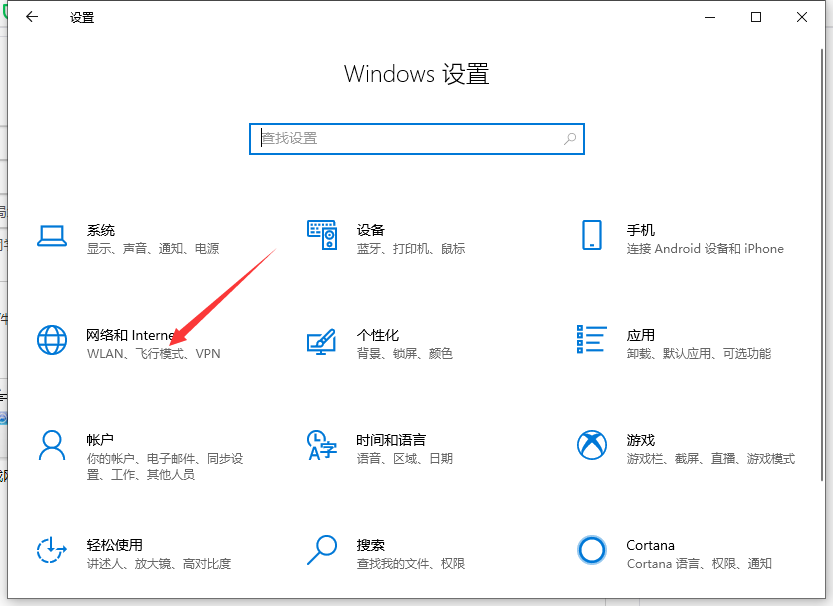Click the globe icon for network settings

point(51,340)
